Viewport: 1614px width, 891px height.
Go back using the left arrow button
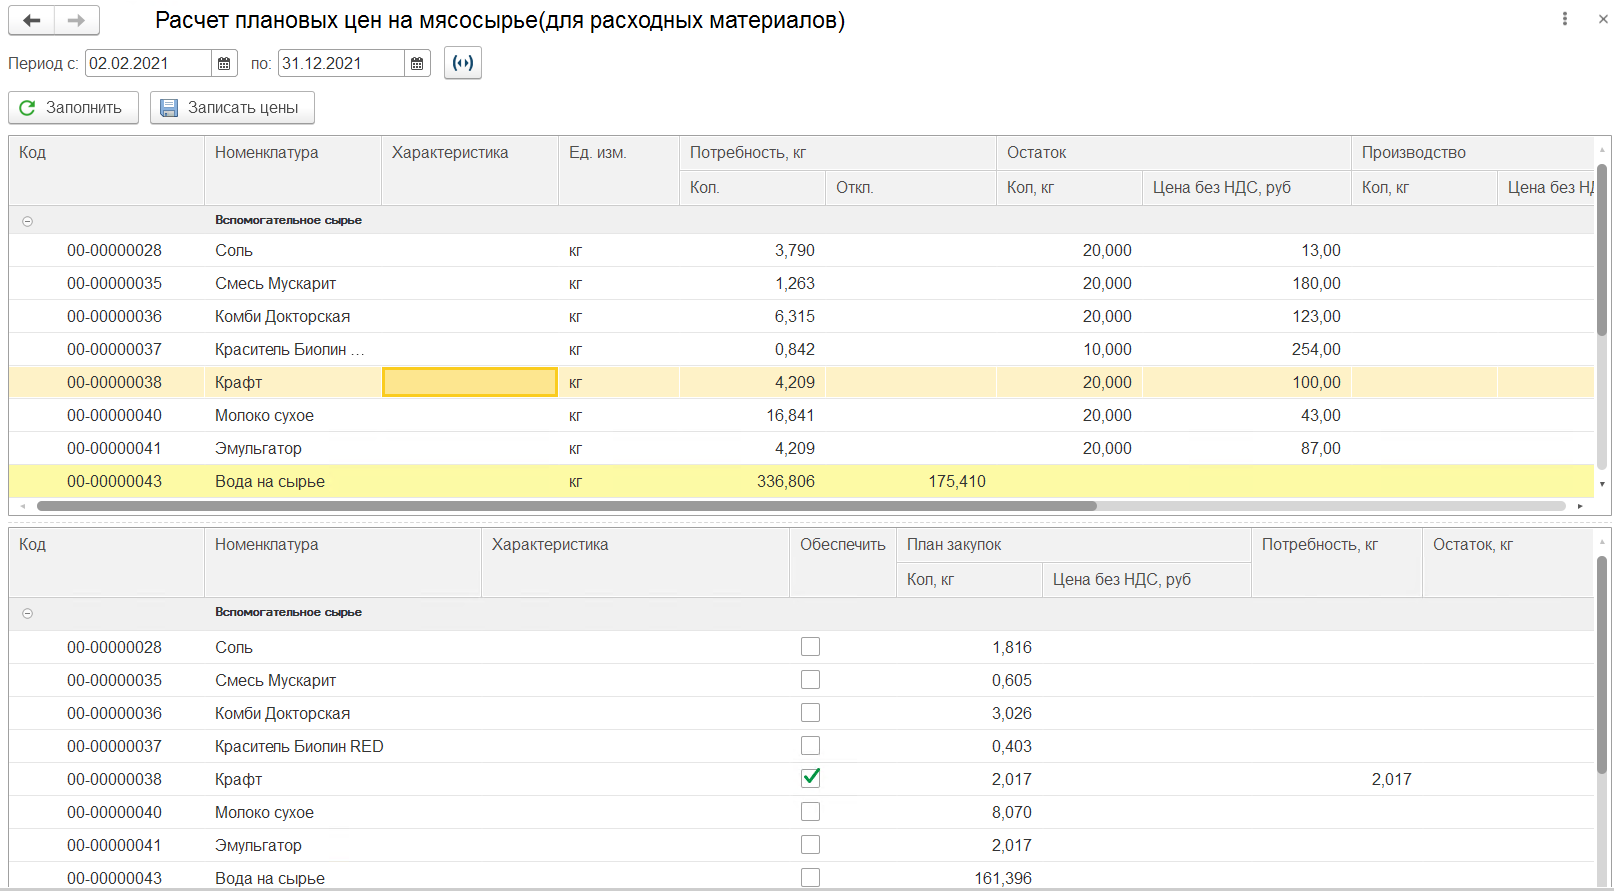(32, 20)
